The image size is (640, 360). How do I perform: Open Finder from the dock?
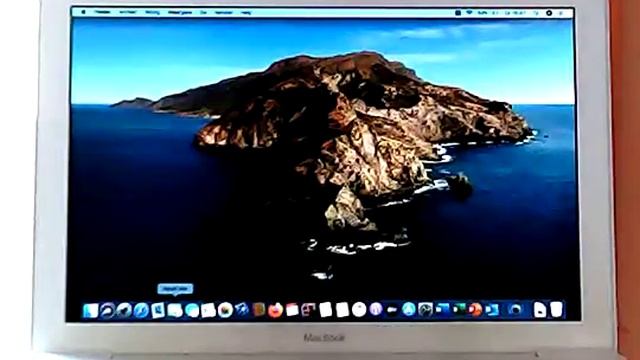[x=91, y=311]
